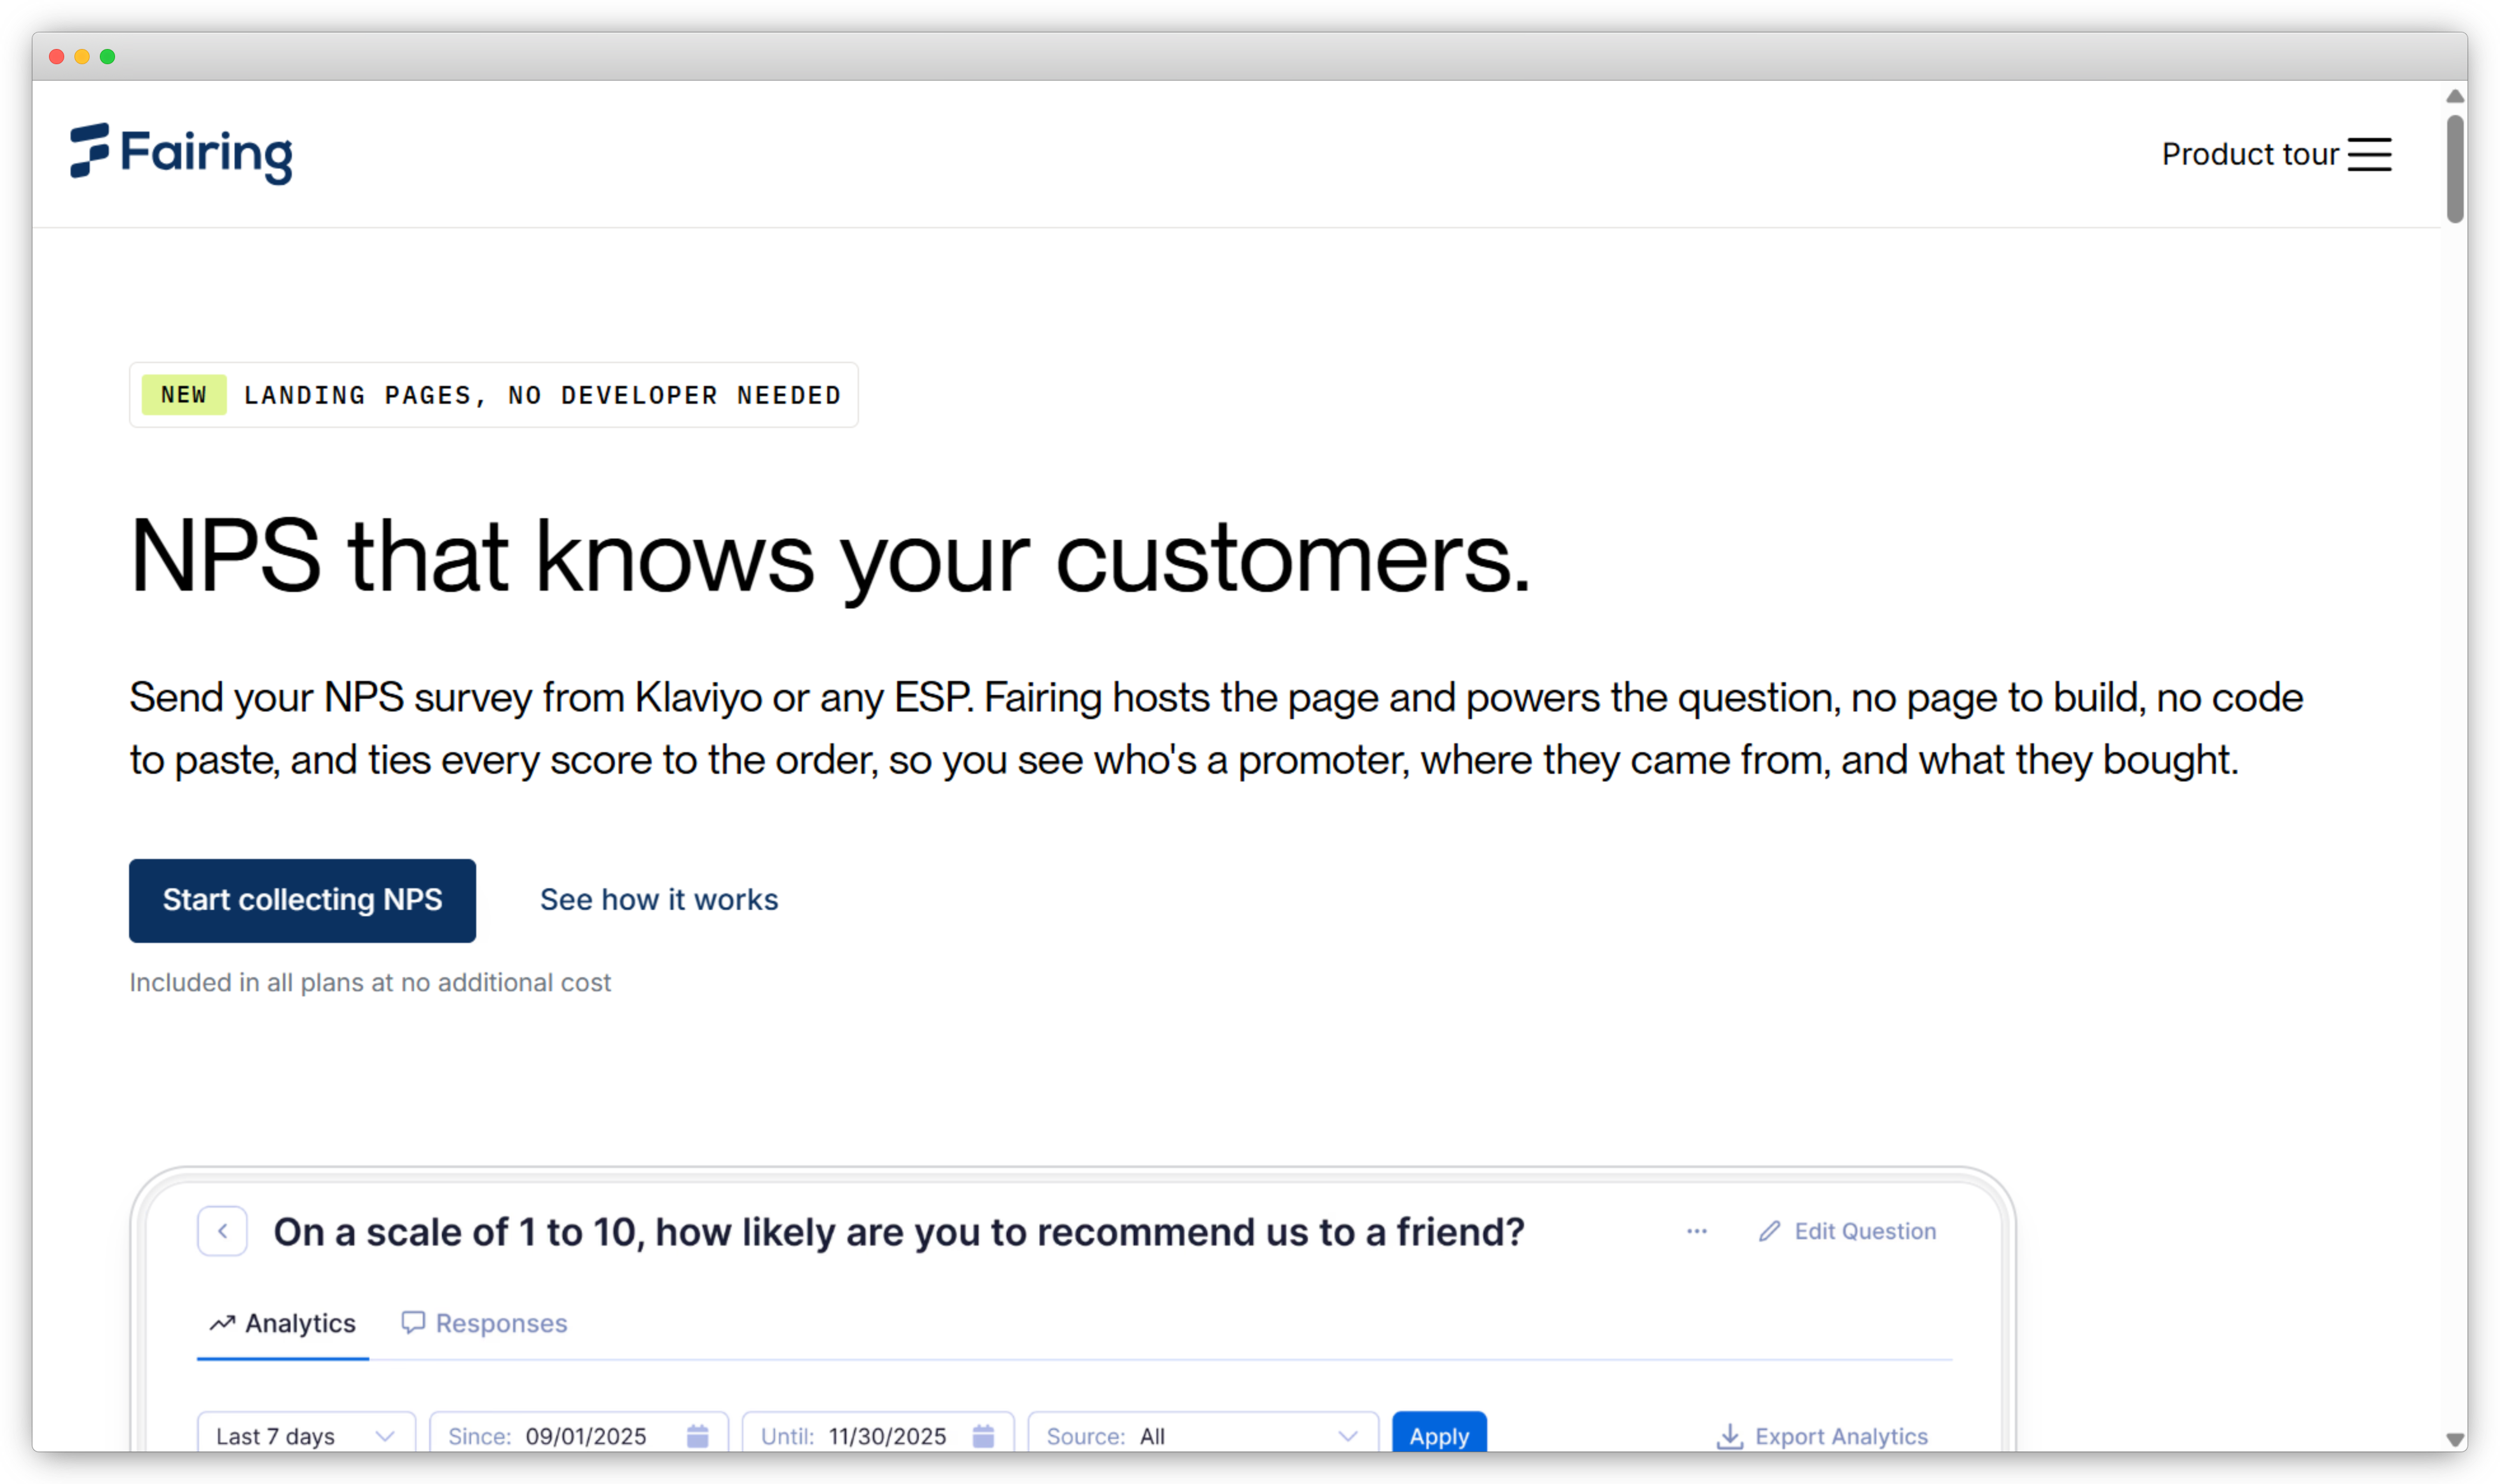
Task: Switch to the Responses tab
Action: tap(484, 1323)
